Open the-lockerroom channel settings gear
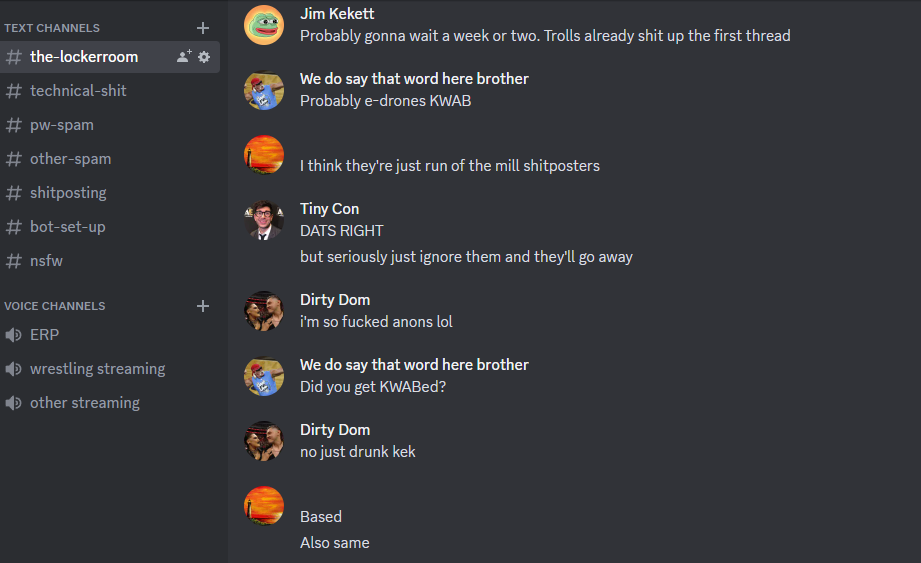921x563 pixels. click(204, 57)
